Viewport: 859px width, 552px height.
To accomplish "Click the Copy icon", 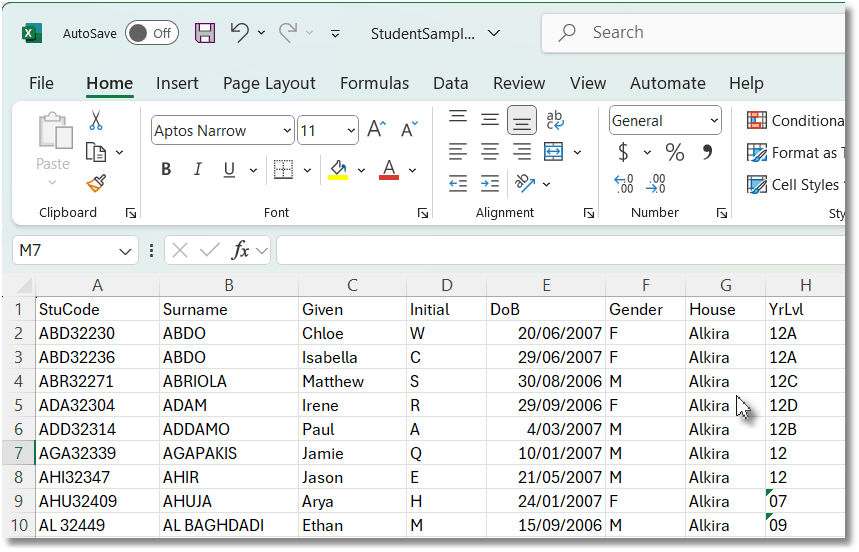I will tap(96, 152).
